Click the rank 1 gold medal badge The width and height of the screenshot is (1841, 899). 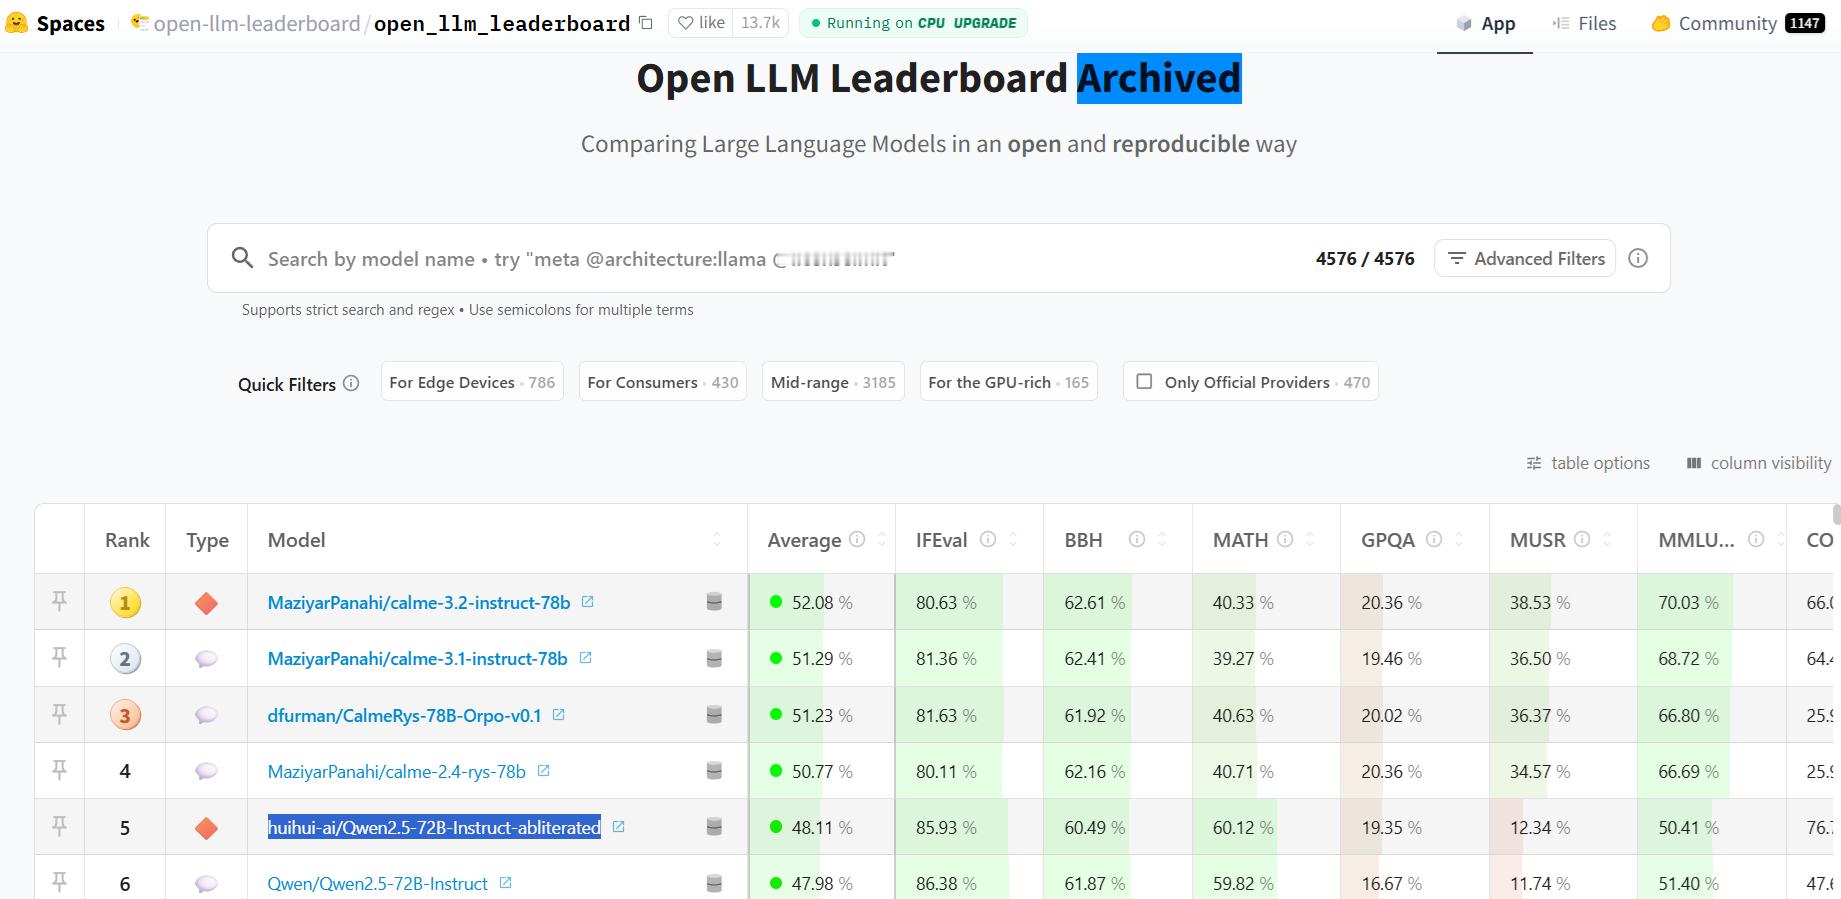point(125,602)
